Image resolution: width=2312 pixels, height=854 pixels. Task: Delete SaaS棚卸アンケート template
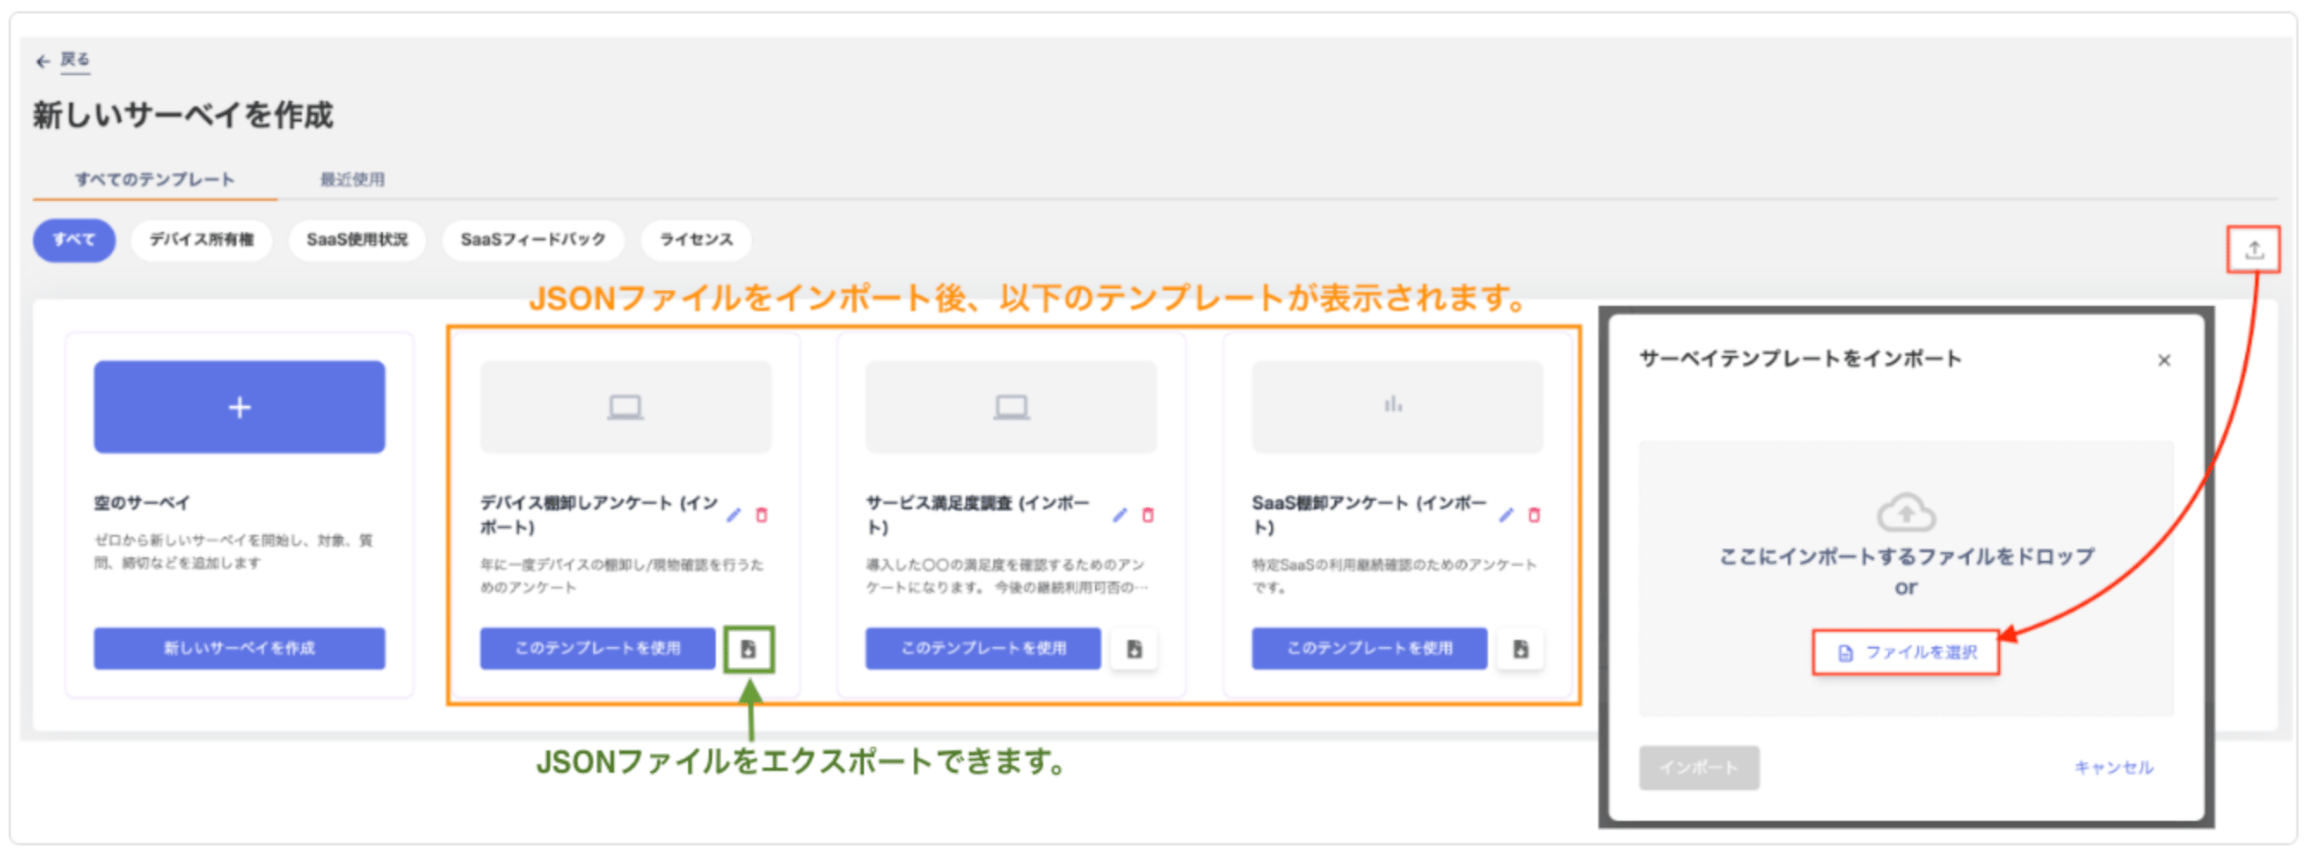pos(1534,515)
